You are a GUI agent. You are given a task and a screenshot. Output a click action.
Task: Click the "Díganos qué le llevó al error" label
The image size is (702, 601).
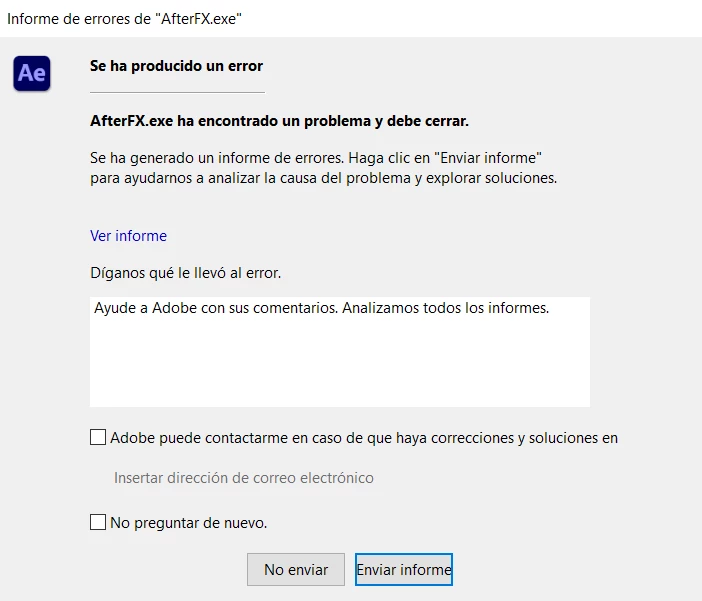[x=185, y=273]
